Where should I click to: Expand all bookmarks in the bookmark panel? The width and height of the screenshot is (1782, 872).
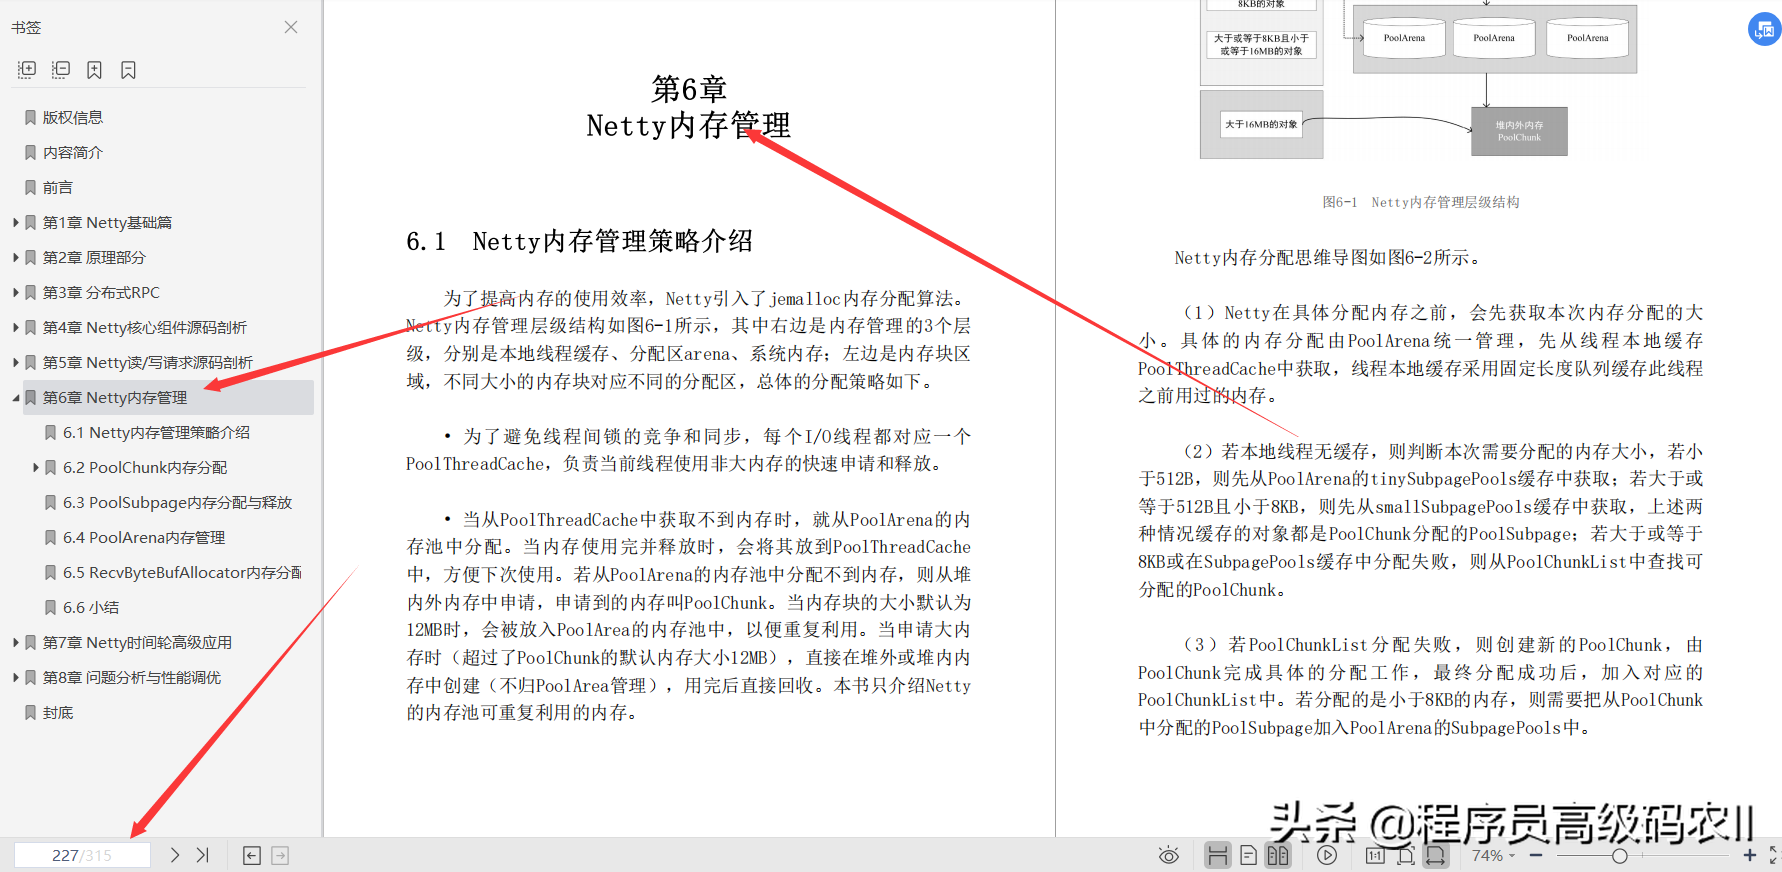click(27, 69)
